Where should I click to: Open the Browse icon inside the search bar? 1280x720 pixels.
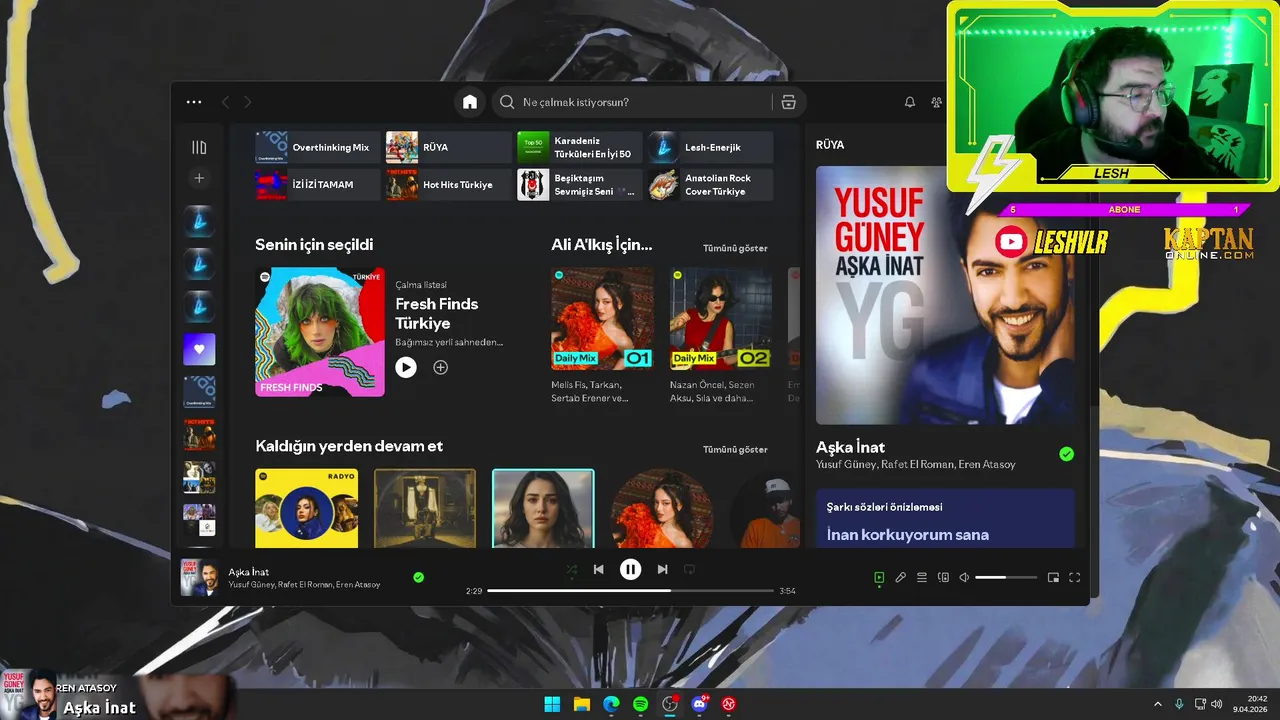point(788,102)
